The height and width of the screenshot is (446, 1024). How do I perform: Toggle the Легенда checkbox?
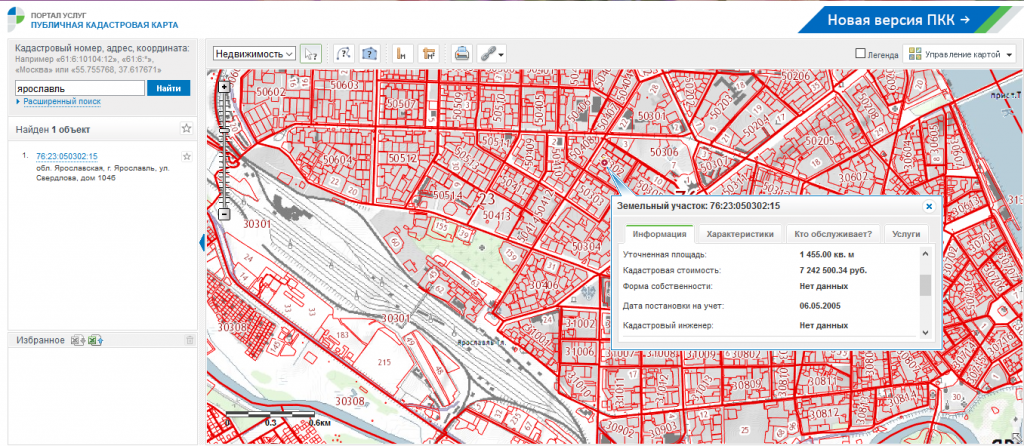860,54
